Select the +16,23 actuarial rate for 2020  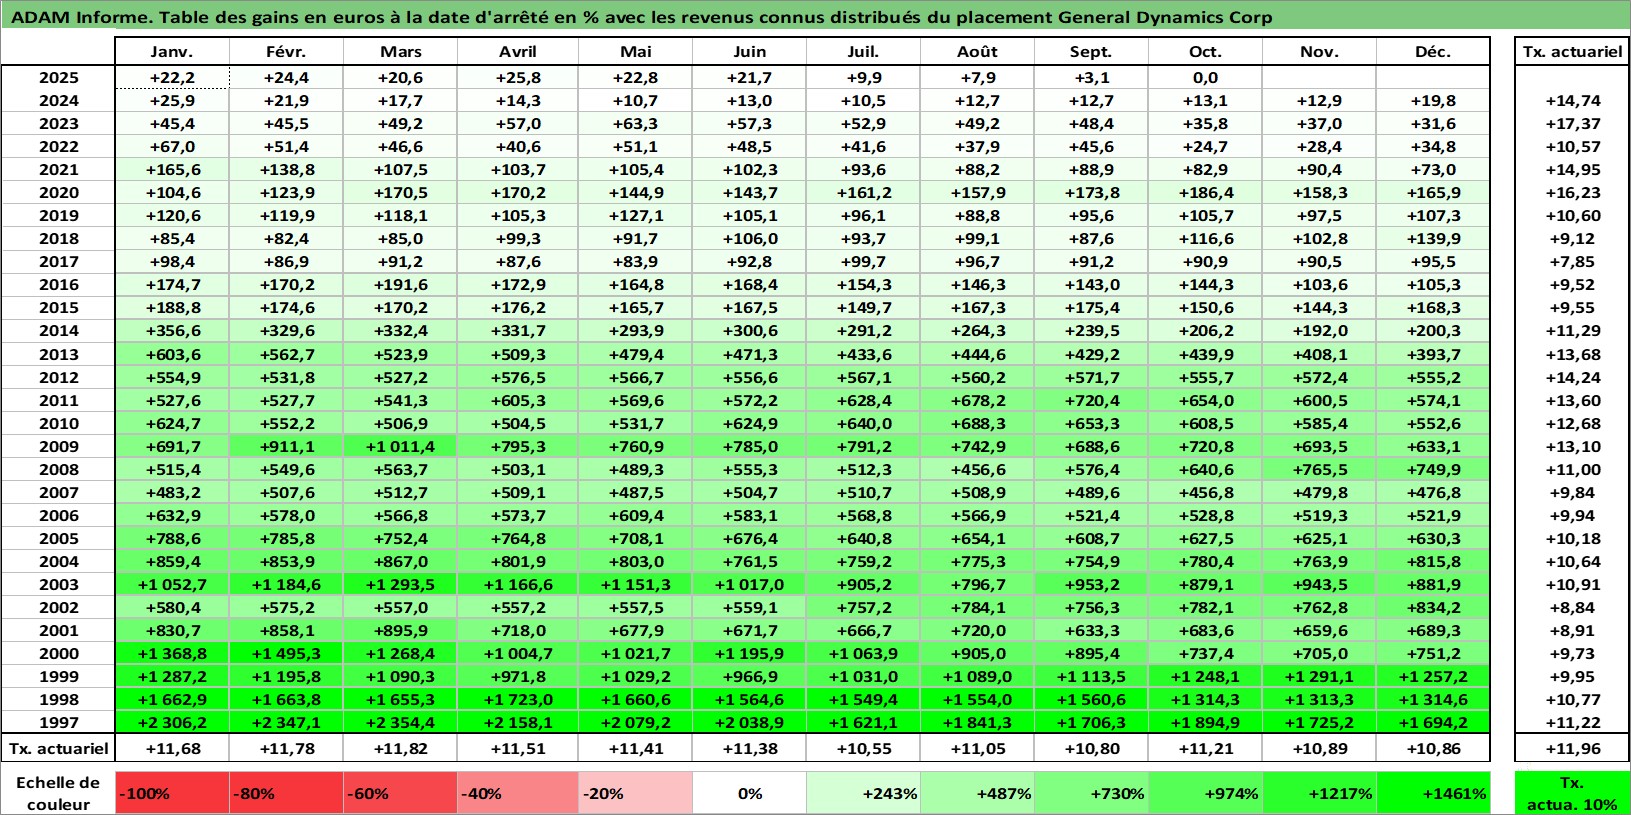click(x=1572, y=192)
